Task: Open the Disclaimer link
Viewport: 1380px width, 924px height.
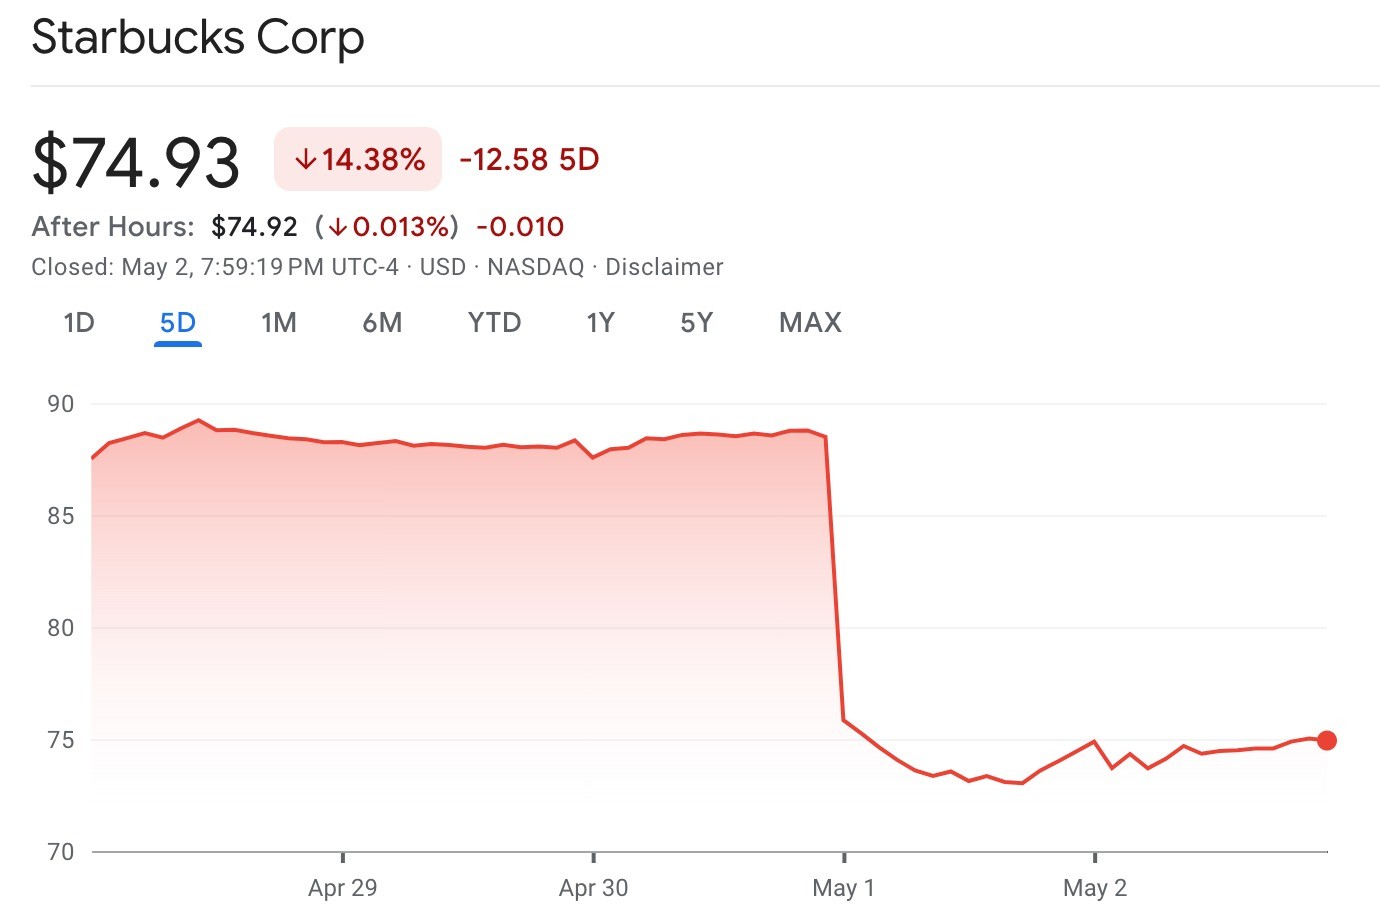Action: [664, 267]
